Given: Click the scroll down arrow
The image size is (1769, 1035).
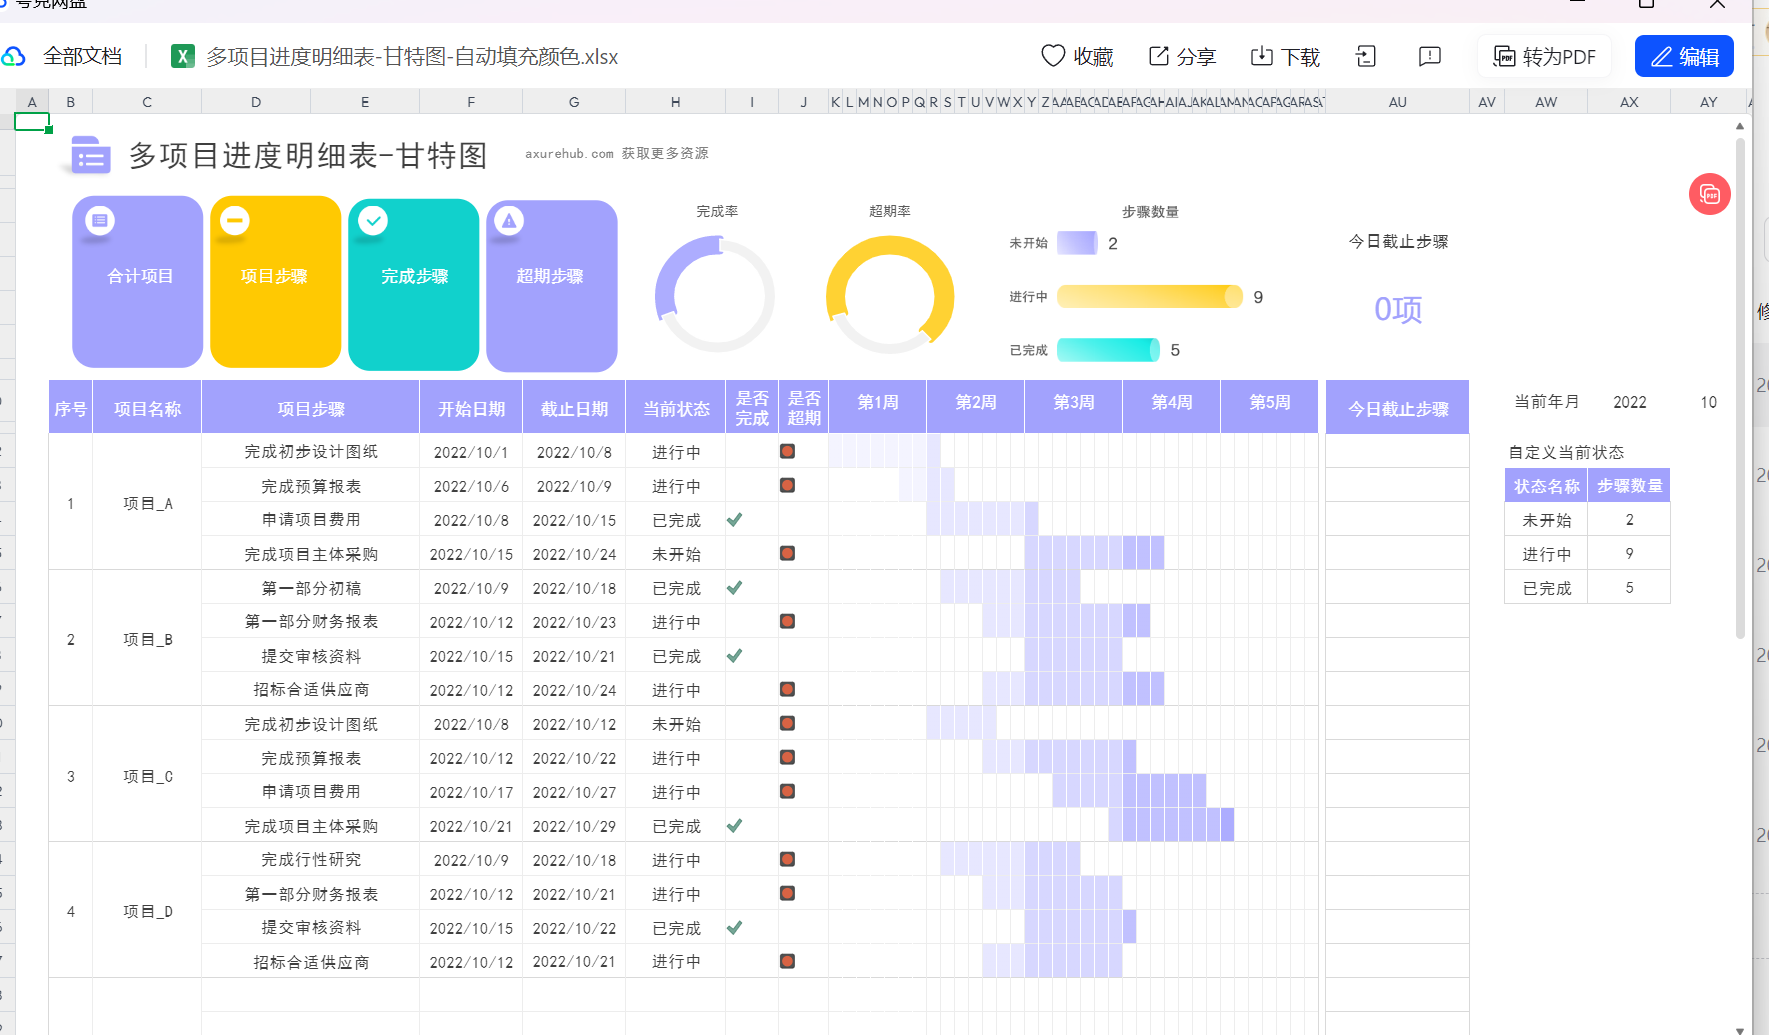Looking at the screenshot, I should tap(1740, 1029).
